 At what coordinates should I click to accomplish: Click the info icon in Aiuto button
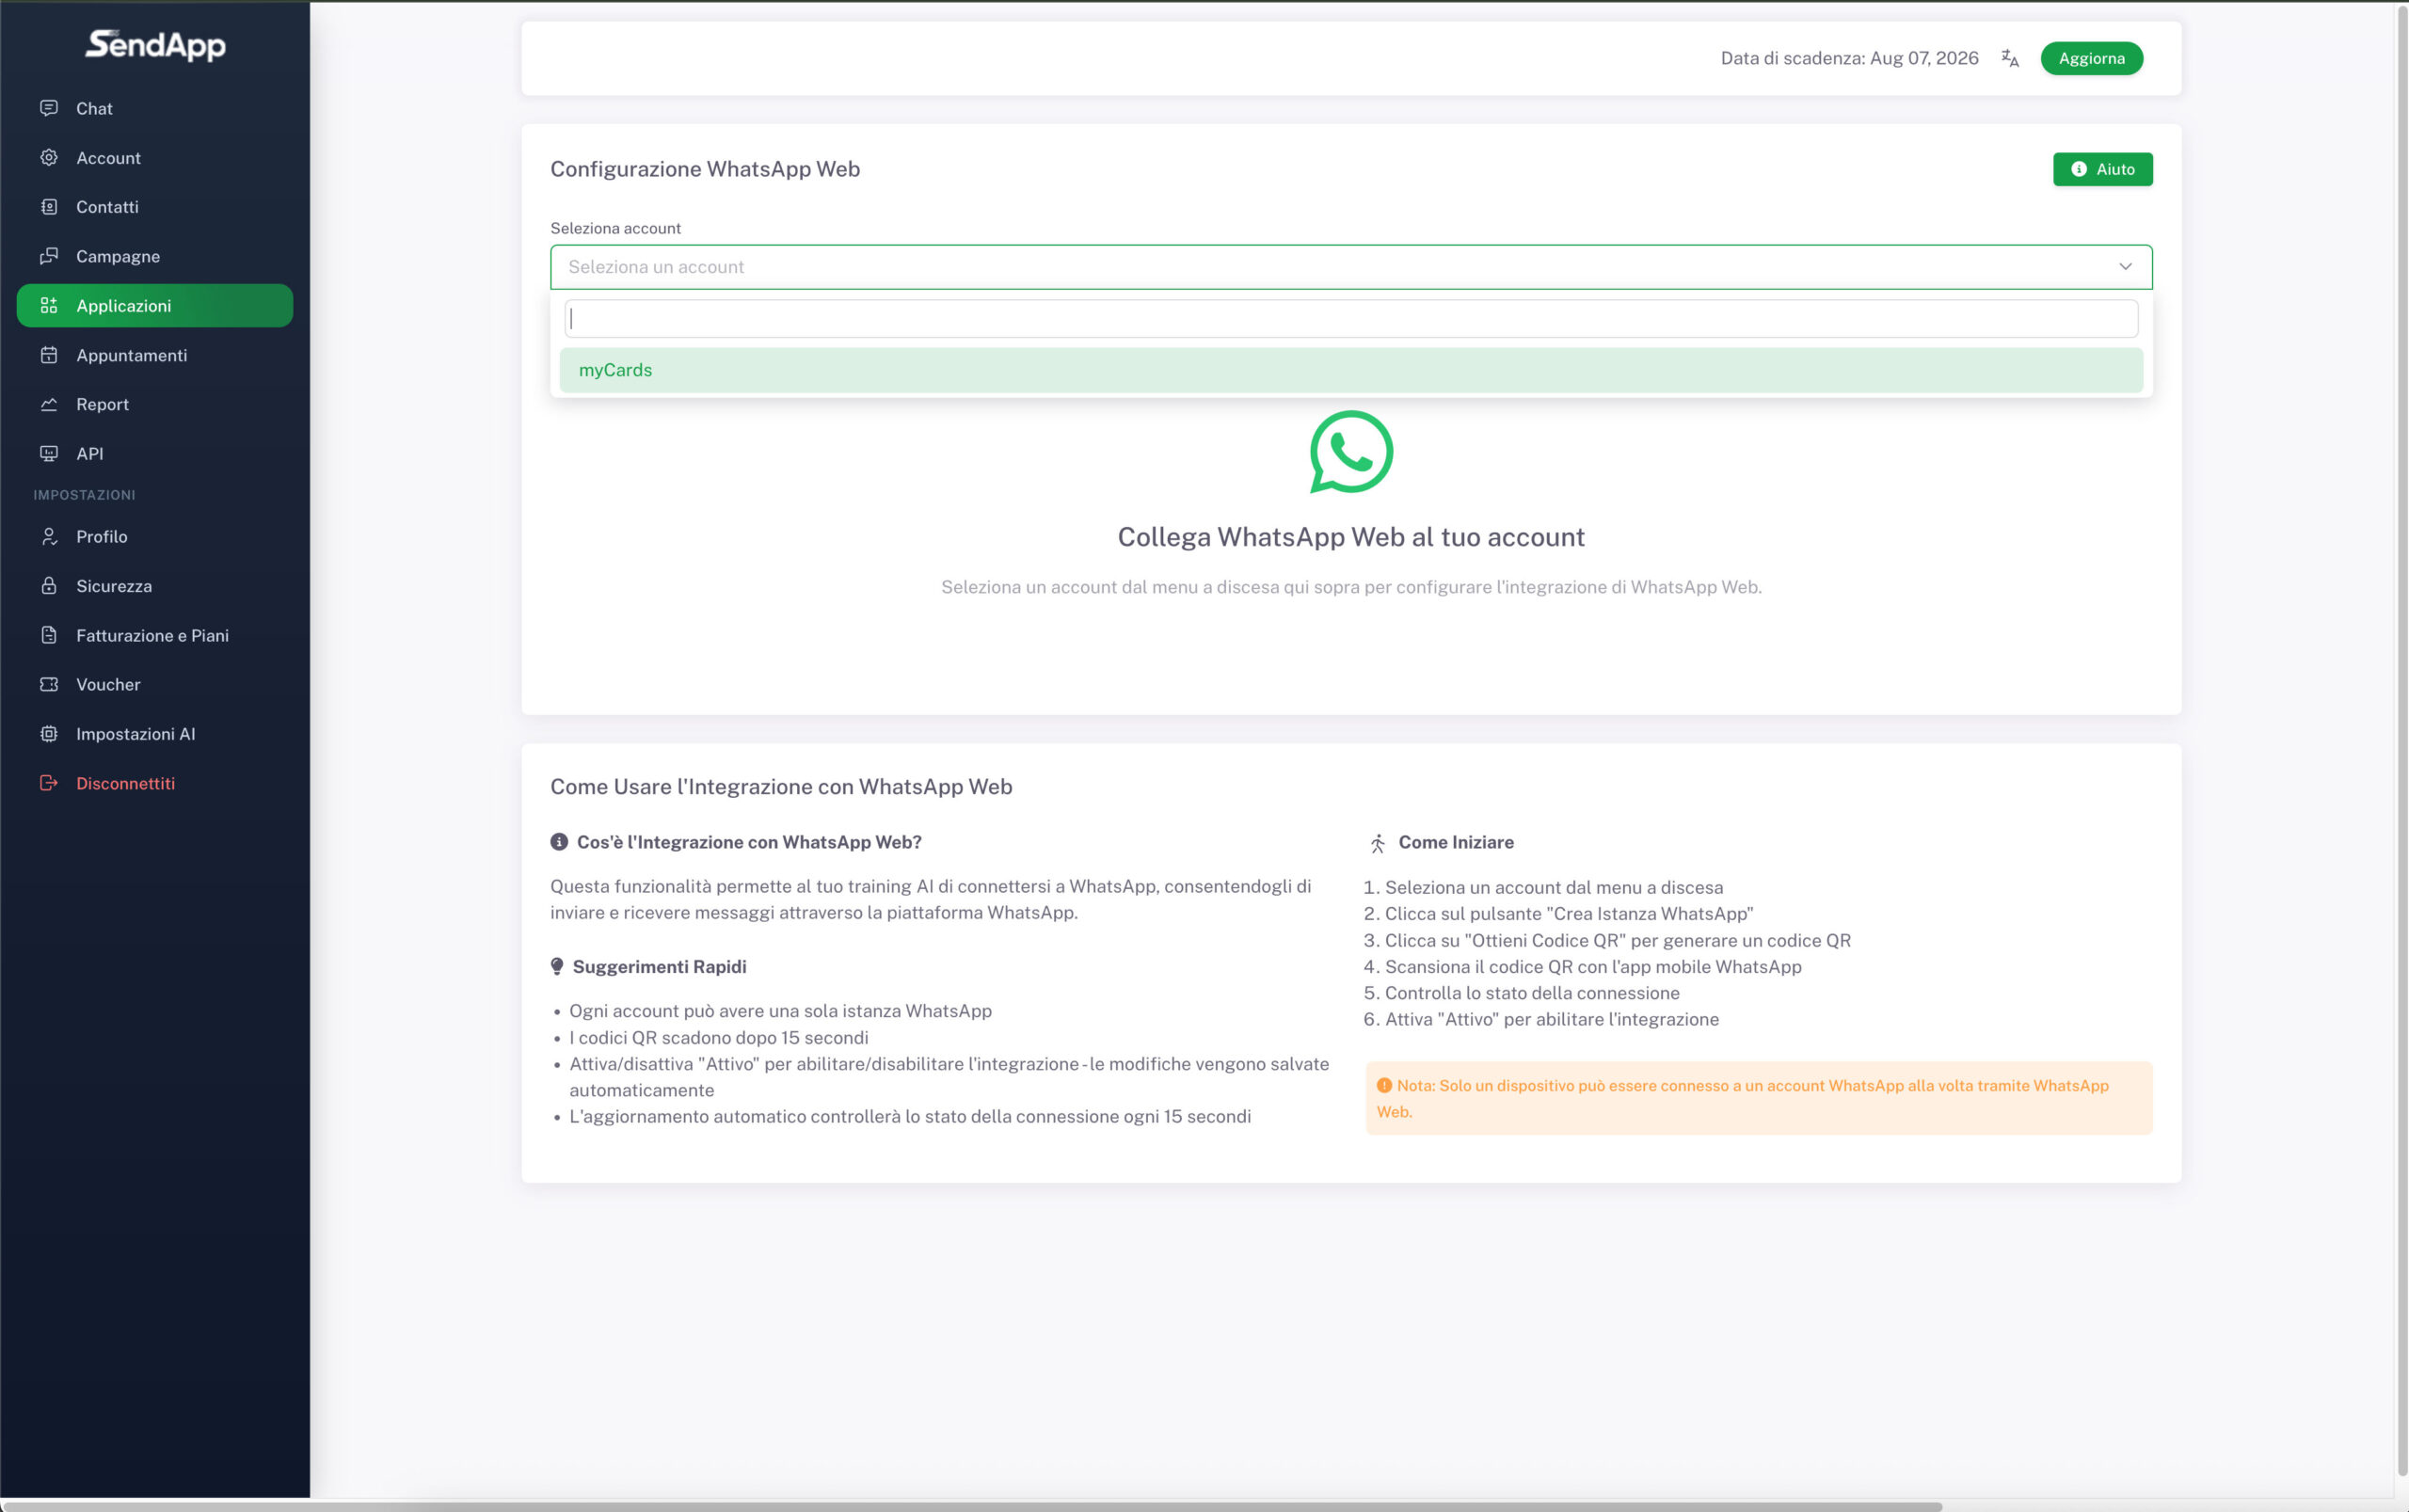tap(2079, 169)
